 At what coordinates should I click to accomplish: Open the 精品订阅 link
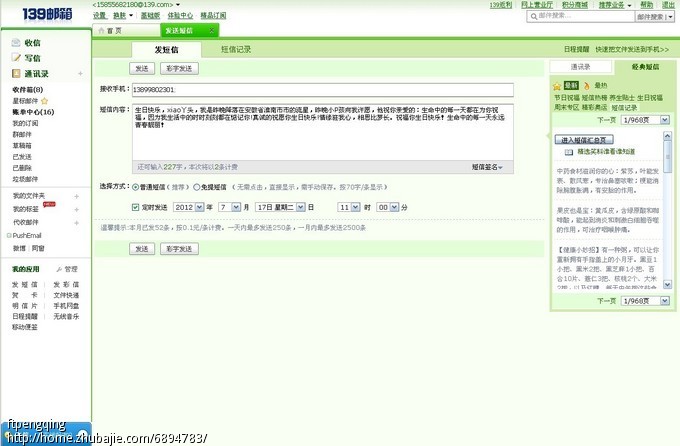tap(213, 15)
